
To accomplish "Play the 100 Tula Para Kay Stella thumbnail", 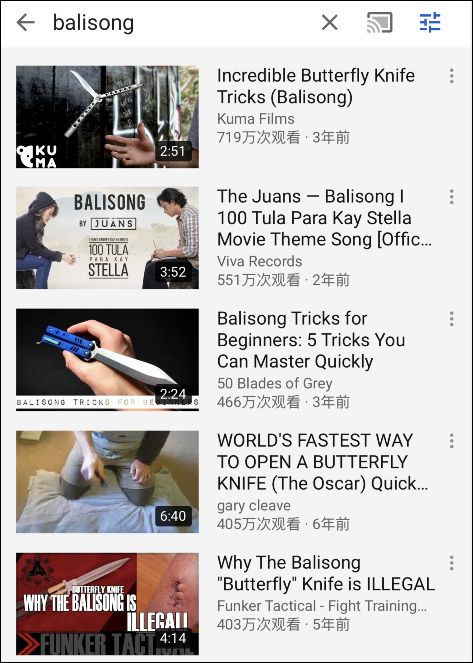I will click(107, 238).
